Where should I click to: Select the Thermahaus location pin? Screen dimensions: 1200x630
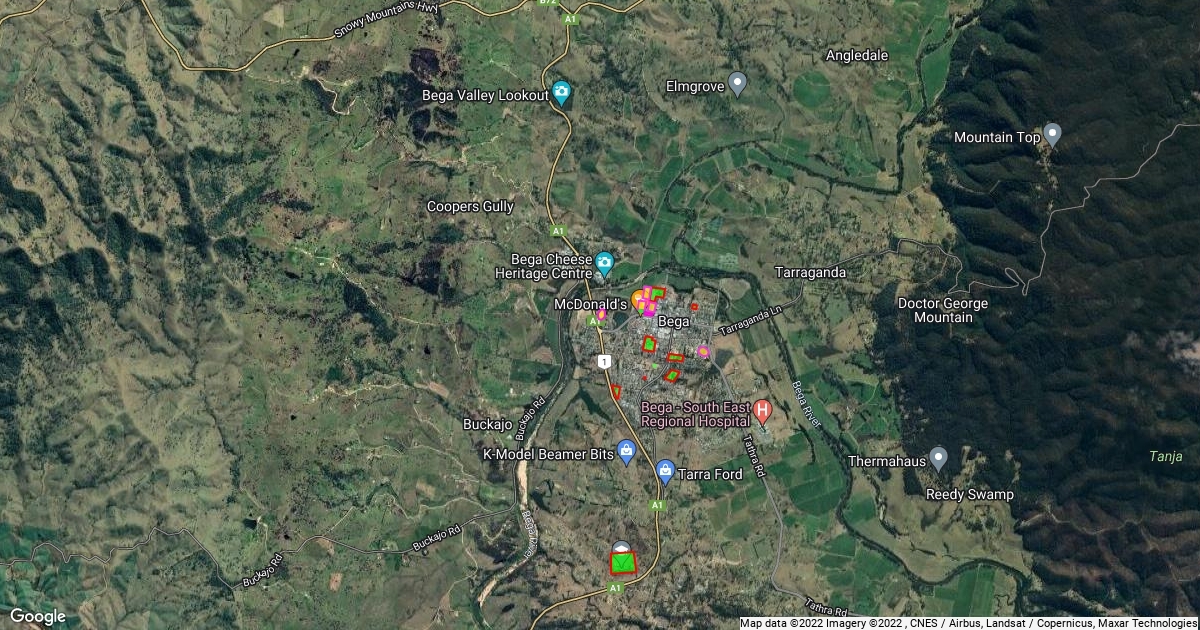(938, 460)
